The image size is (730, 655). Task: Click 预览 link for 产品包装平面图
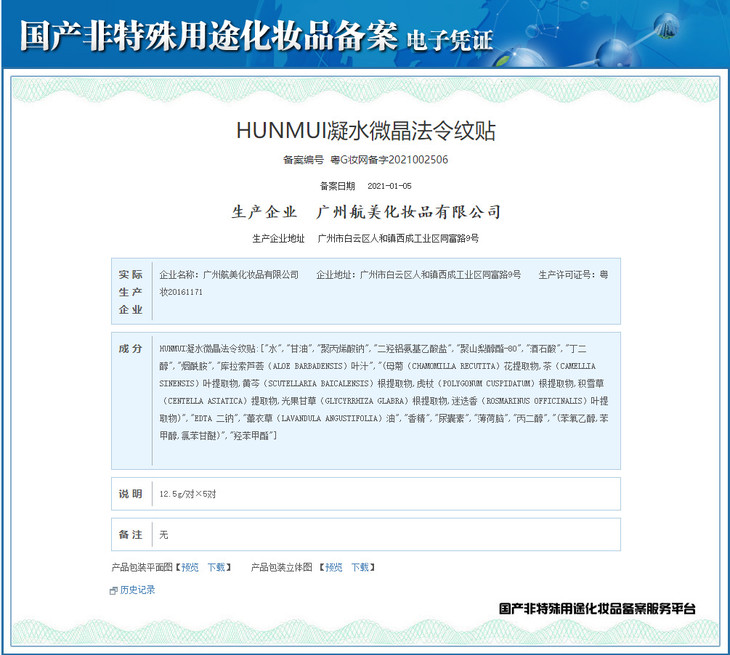point(190,567)
